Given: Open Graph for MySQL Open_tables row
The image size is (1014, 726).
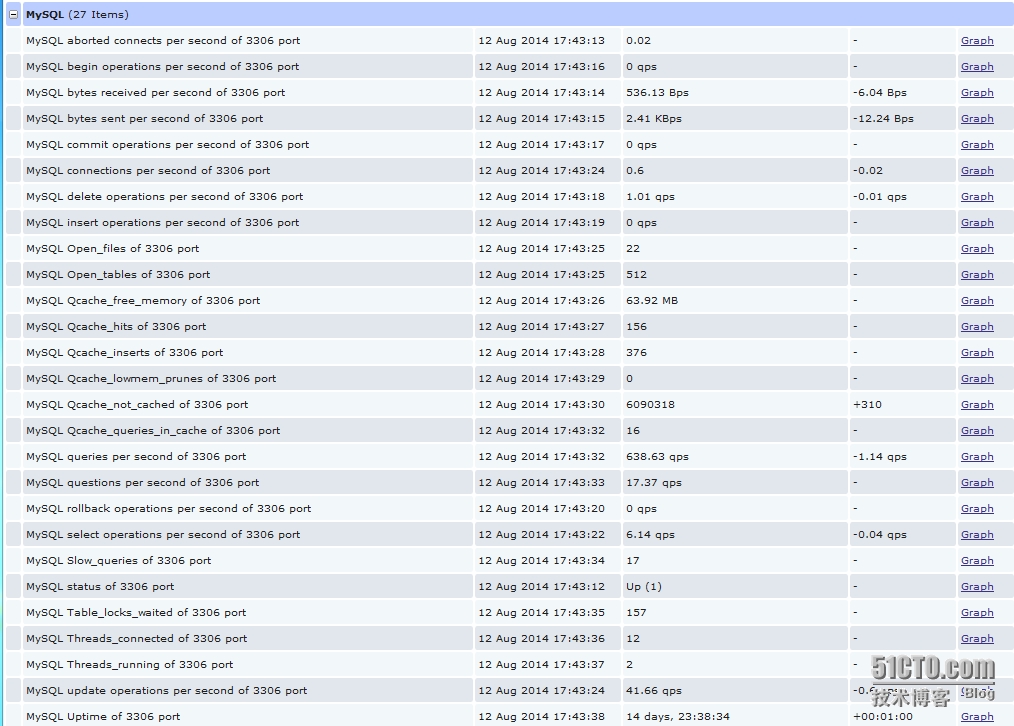Looking at the screenshot, I should (976, 274).
